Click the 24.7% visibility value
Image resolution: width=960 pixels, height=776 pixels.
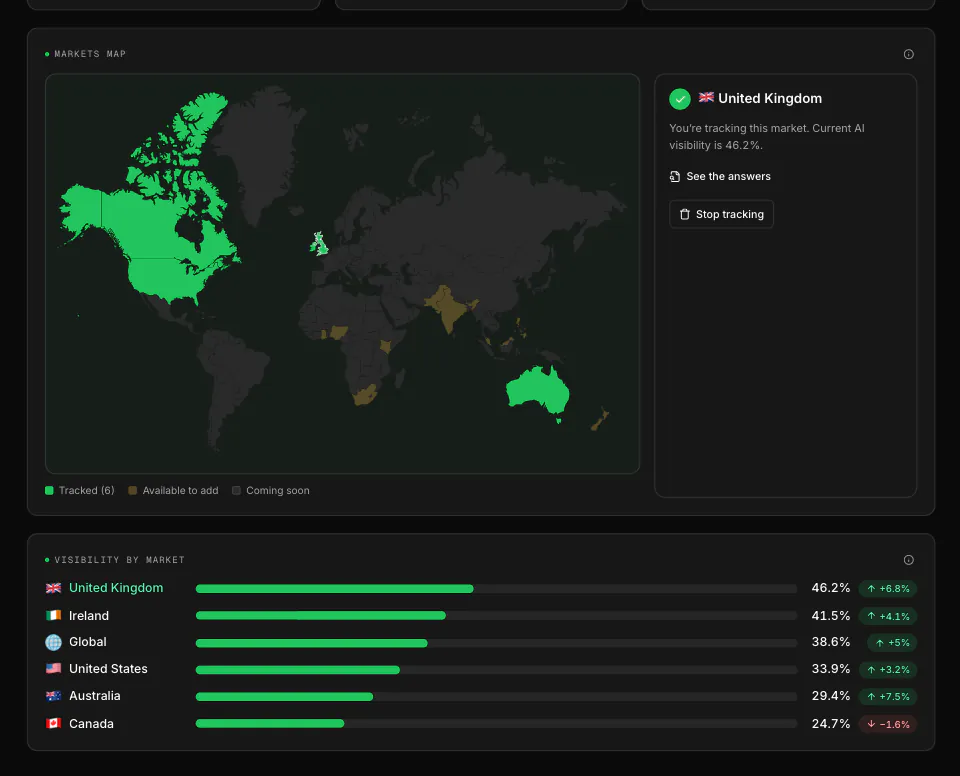pos(831,723)
